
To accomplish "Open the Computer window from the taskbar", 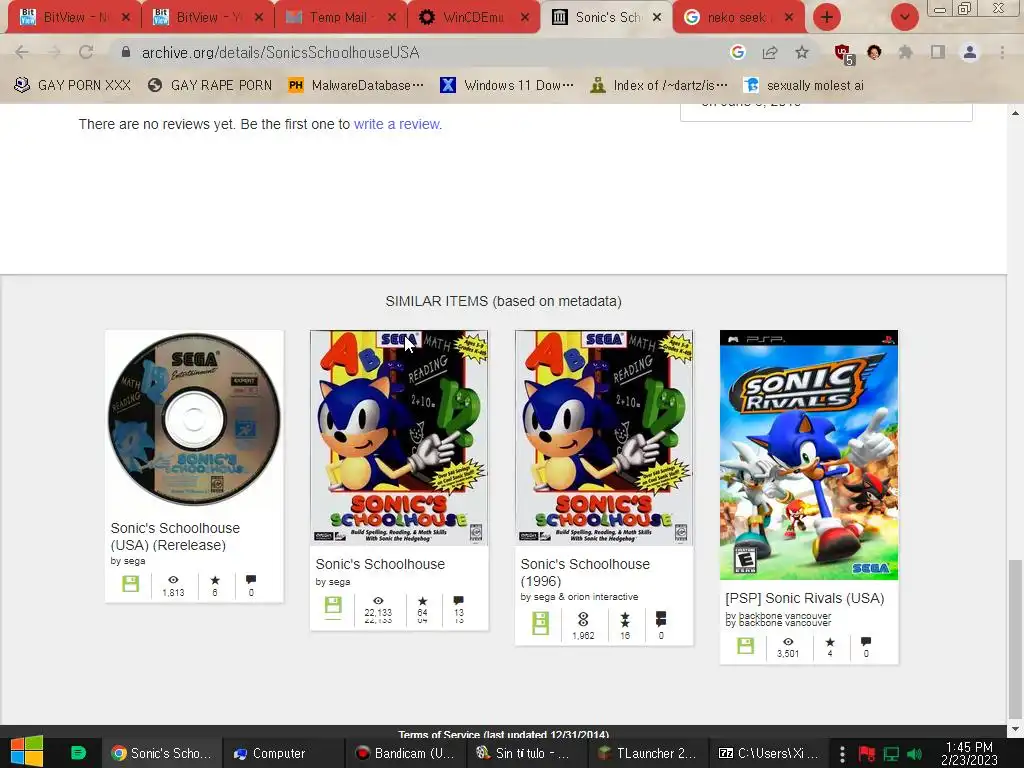I will 282,753.
